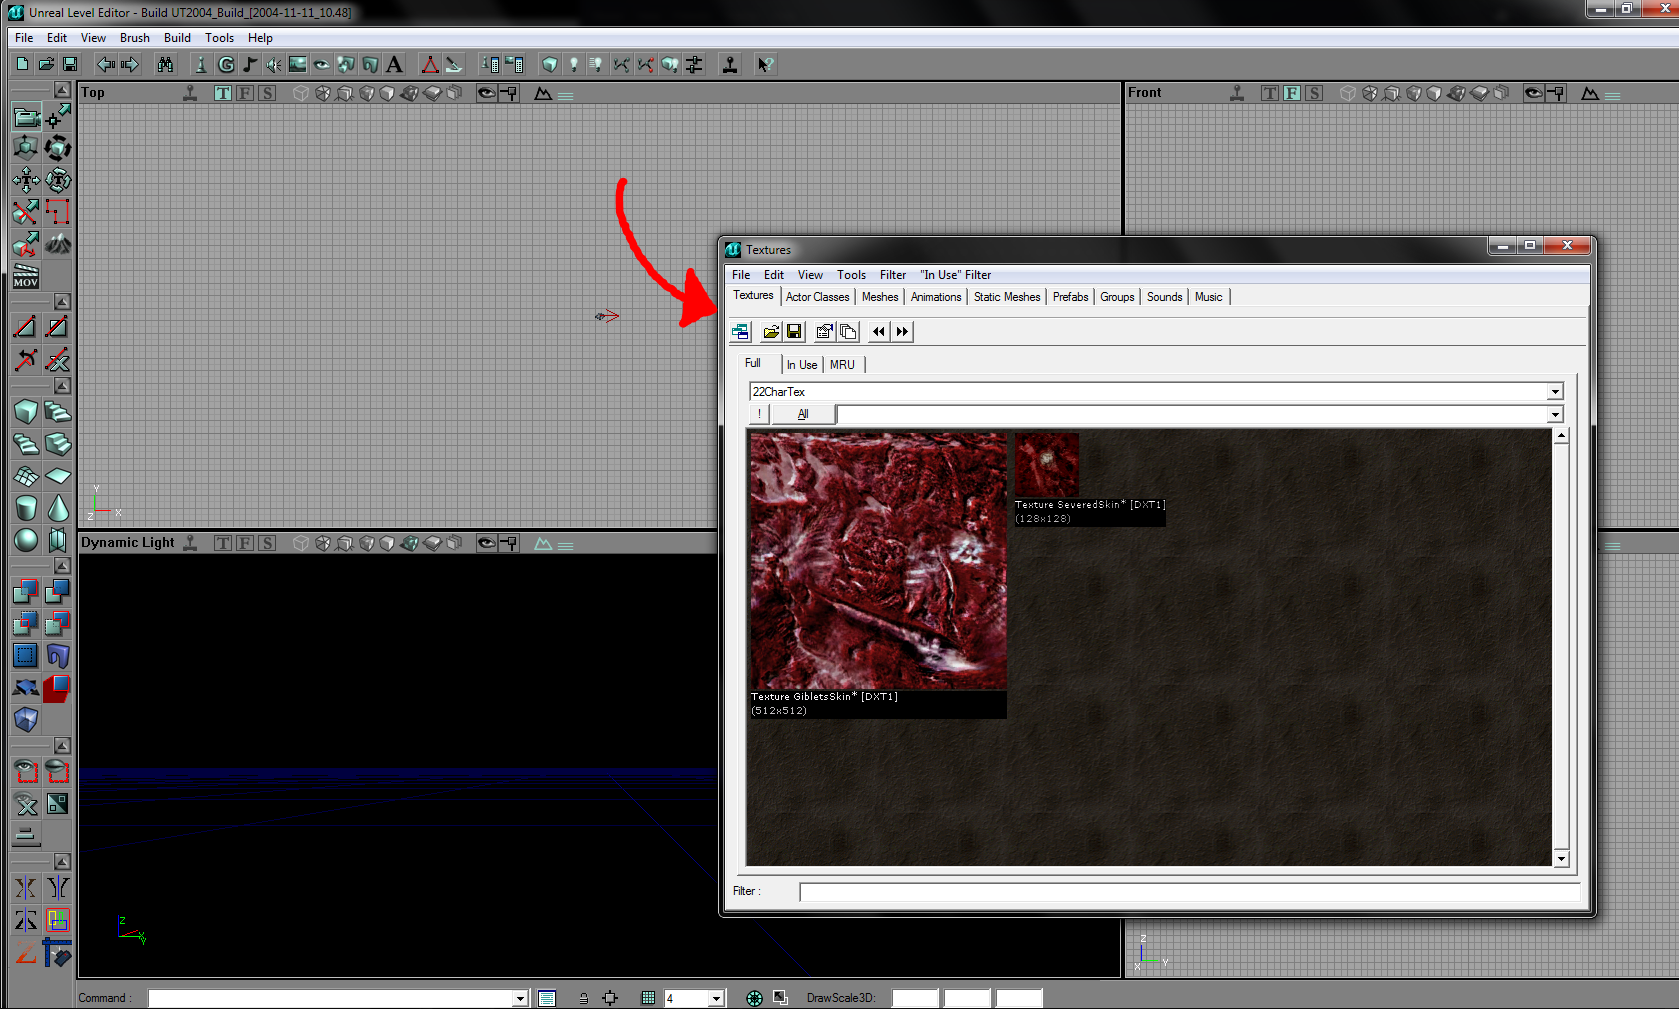The image size is (1679, 1009).
Task: Click the exclamation mark button beside All
Action: (x=759, y=414)
